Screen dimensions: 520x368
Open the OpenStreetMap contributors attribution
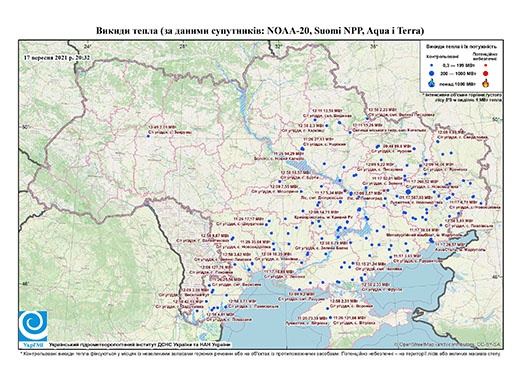click(447, 344)
